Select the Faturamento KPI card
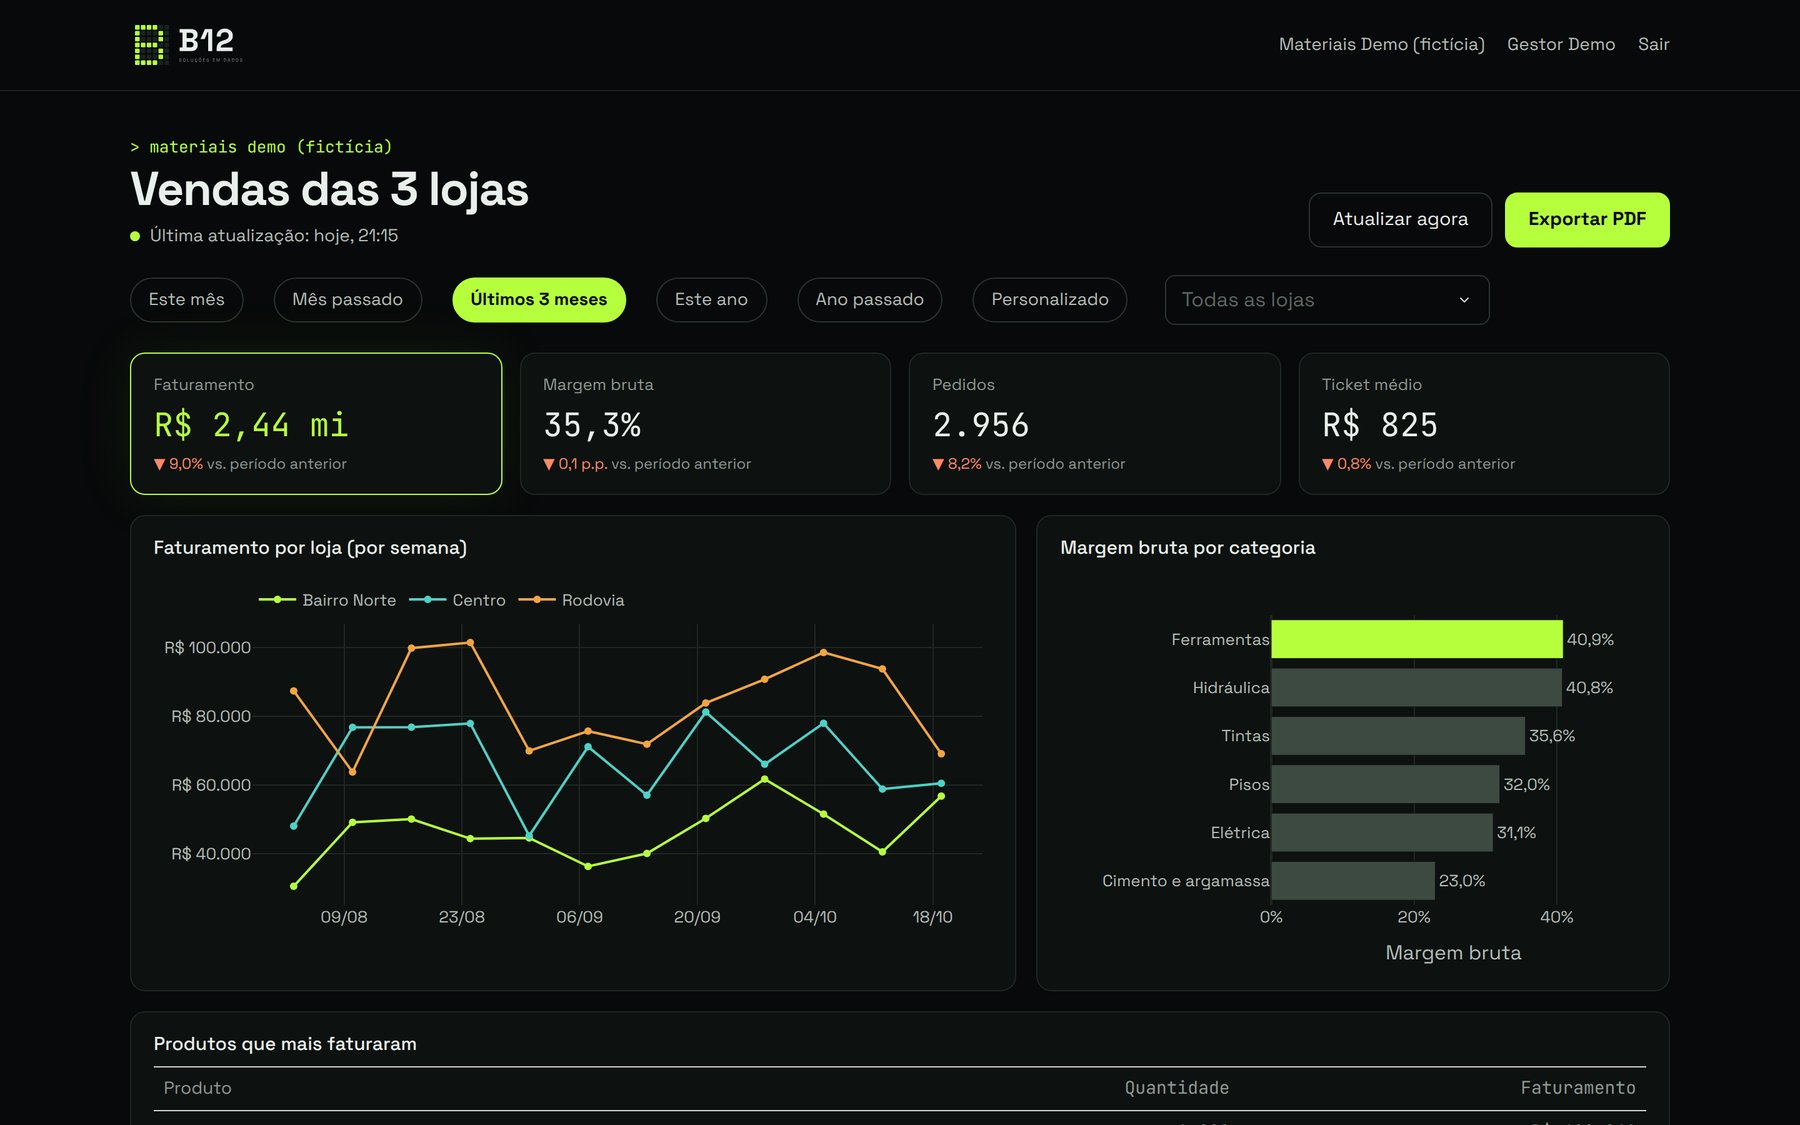 tap(316, 424)
